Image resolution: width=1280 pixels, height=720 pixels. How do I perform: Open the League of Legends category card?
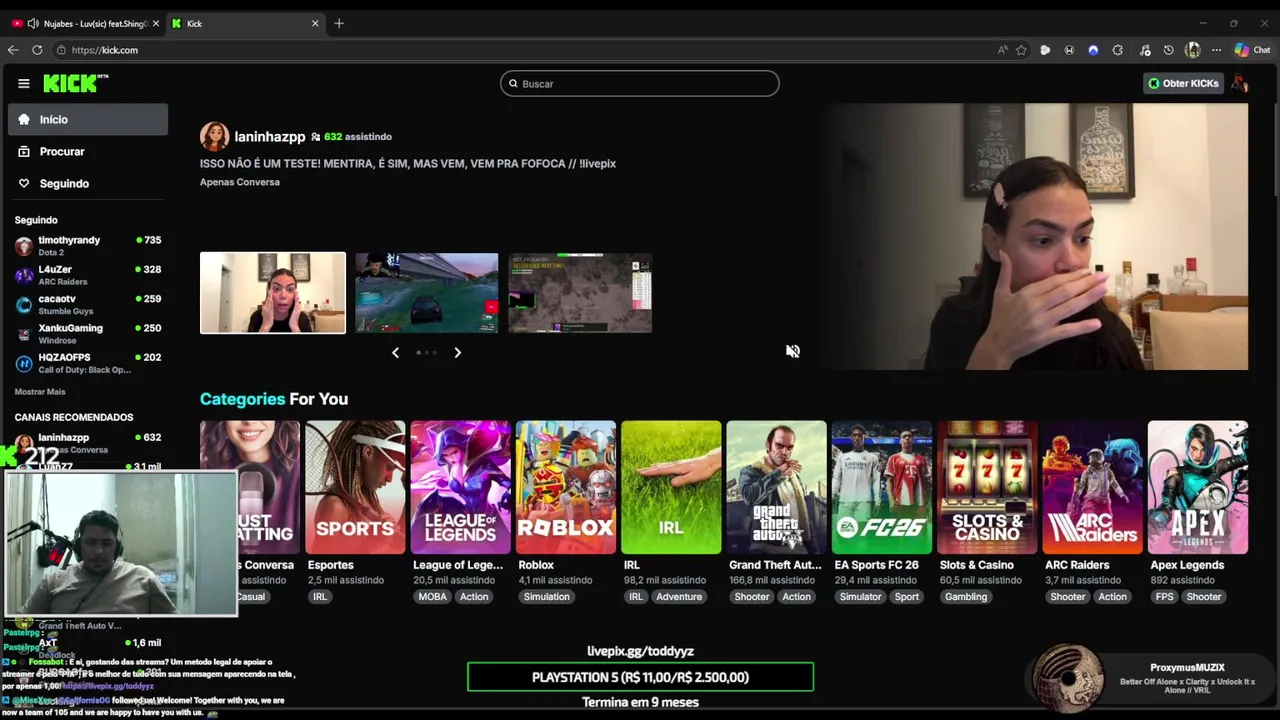click(460, 487)
